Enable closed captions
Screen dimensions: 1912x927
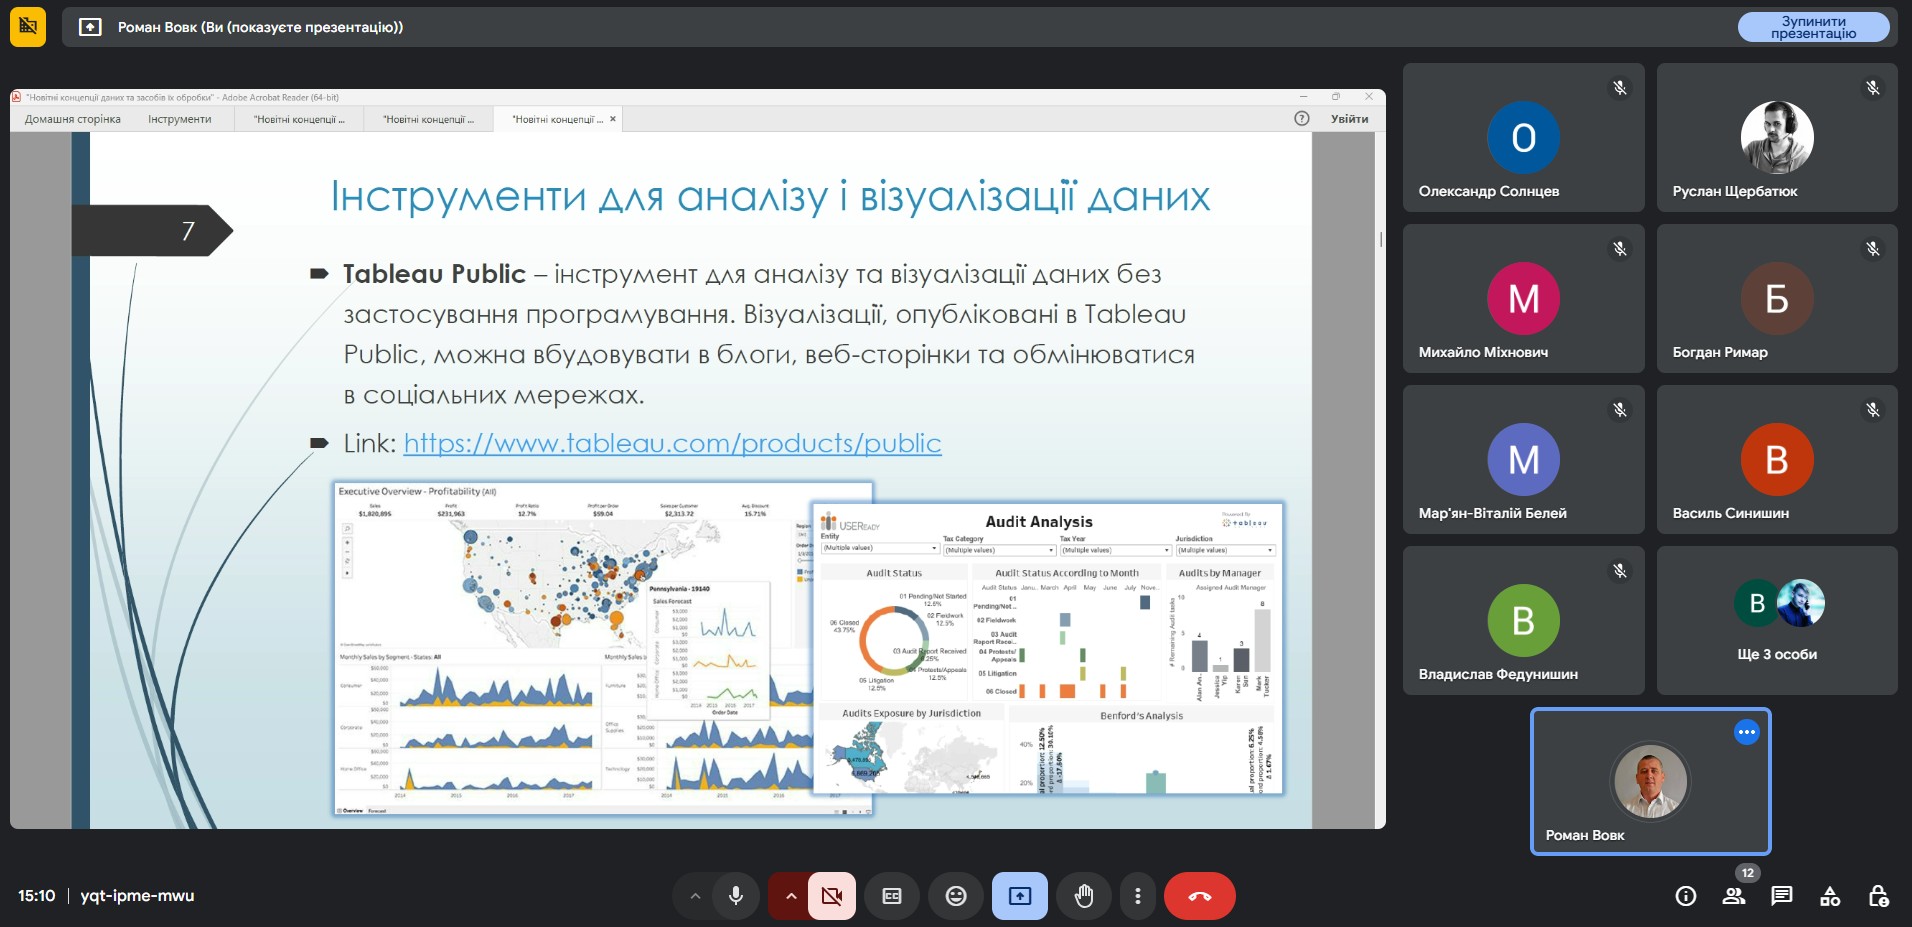892,896
